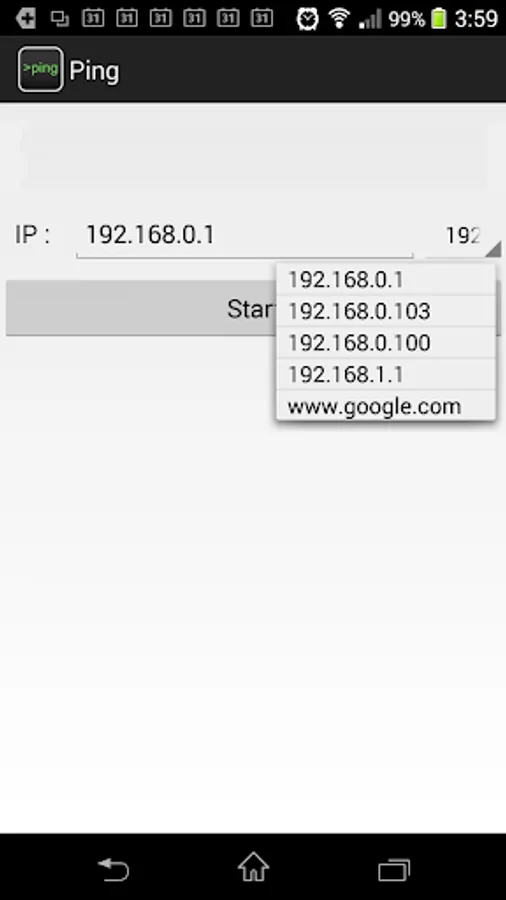Go to the Android home screen
Viewport: 506px width, 900px height.
coord(254,867)
